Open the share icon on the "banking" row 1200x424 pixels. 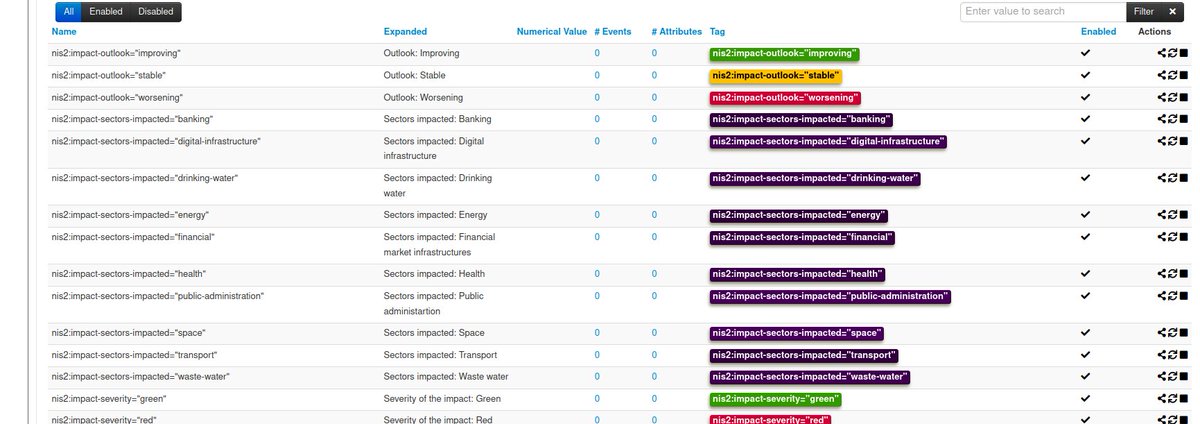(x=1162, y=119)
